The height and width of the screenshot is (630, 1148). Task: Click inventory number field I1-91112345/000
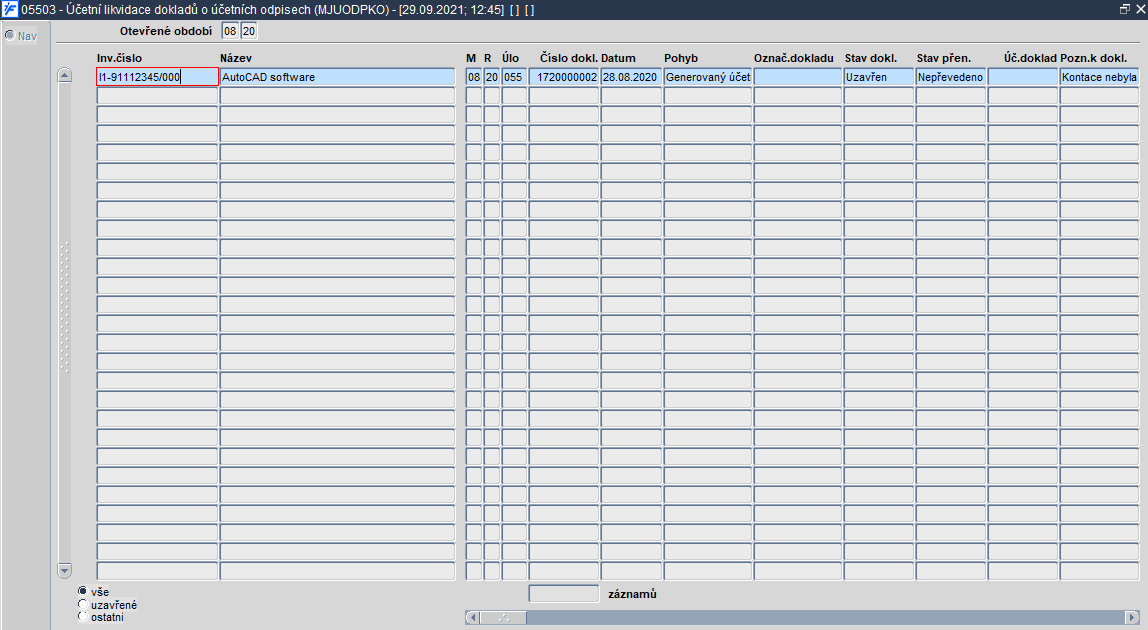pos(157,77)
